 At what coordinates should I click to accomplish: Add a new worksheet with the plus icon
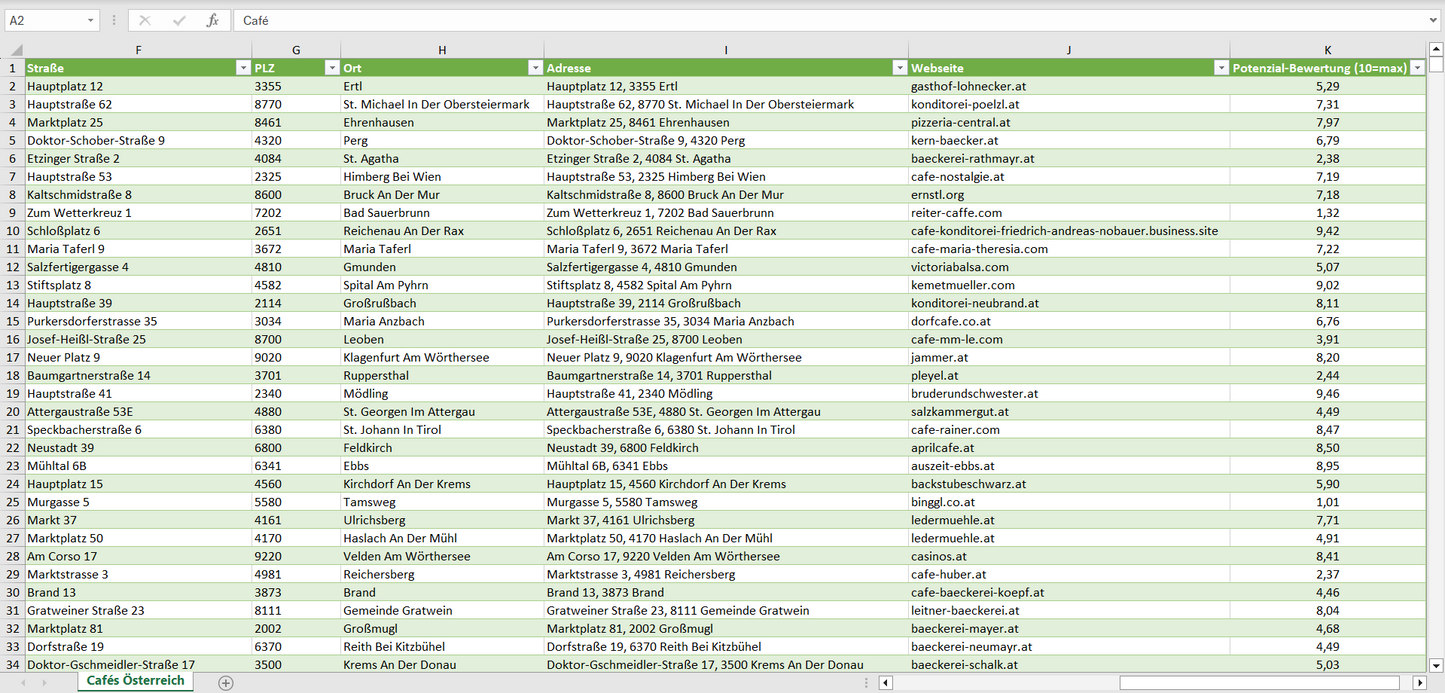tap(226, 683)
